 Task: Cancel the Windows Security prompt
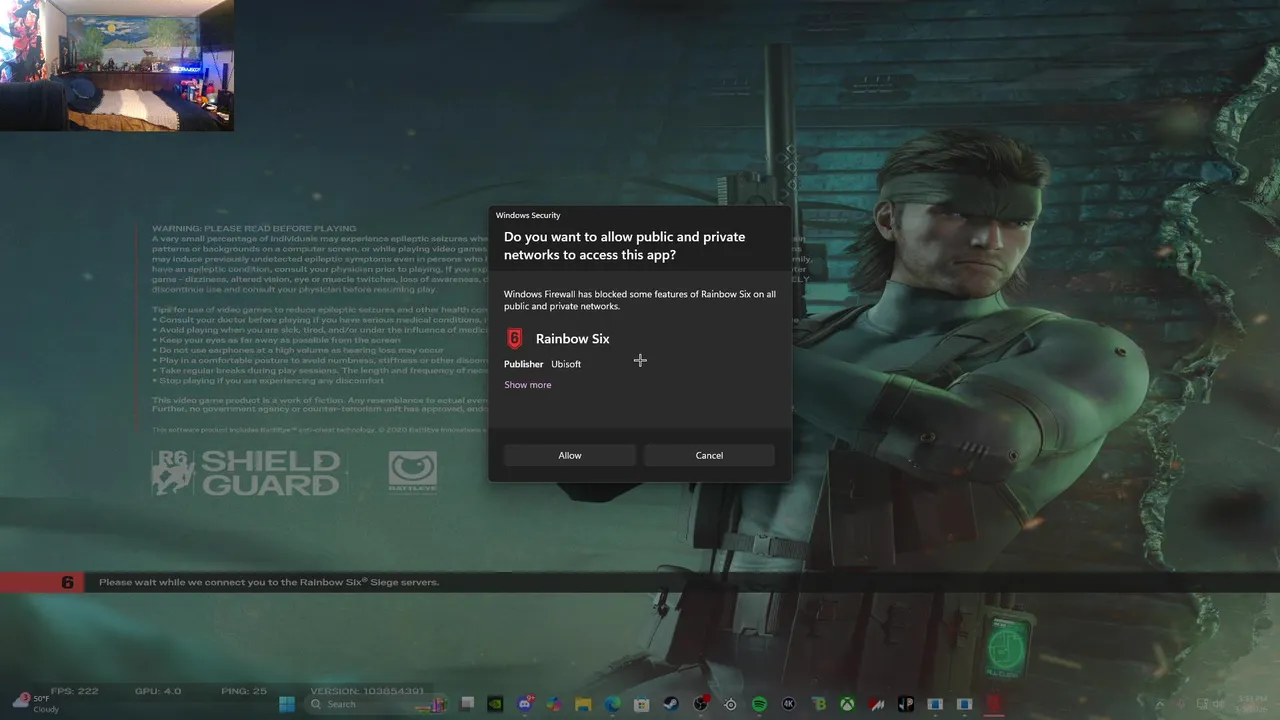point(709,455)
